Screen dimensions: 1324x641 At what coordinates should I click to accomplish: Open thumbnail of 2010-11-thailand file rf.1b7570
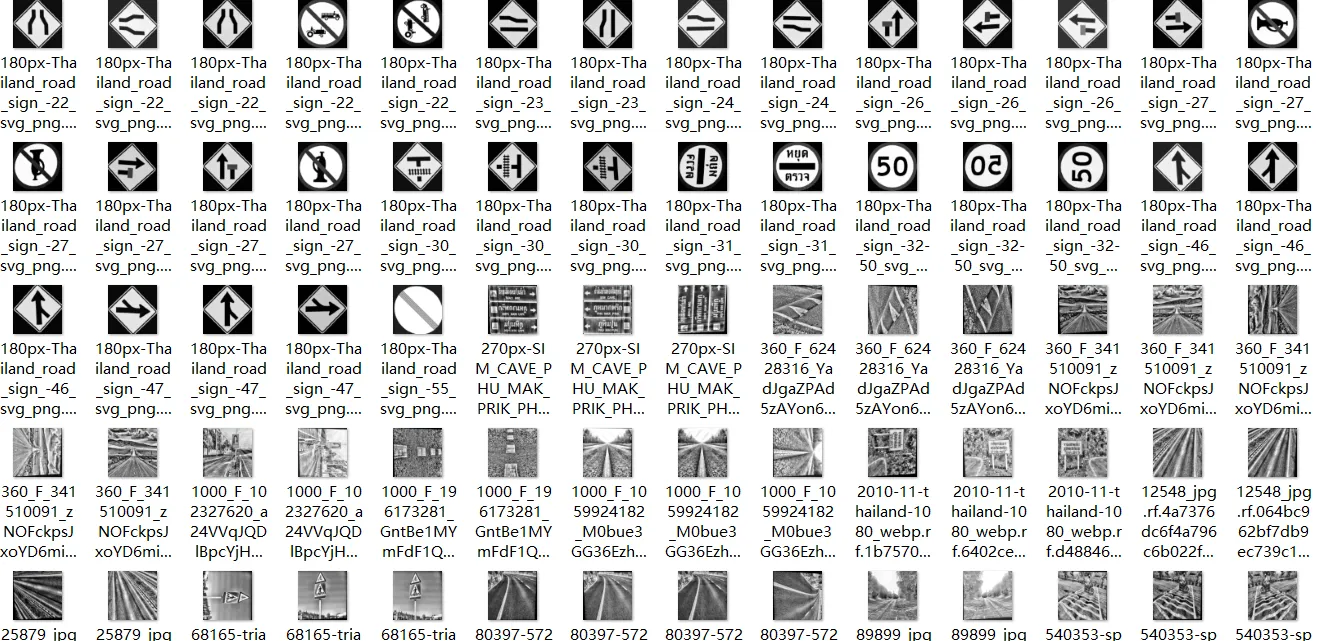tap(893, 453)
